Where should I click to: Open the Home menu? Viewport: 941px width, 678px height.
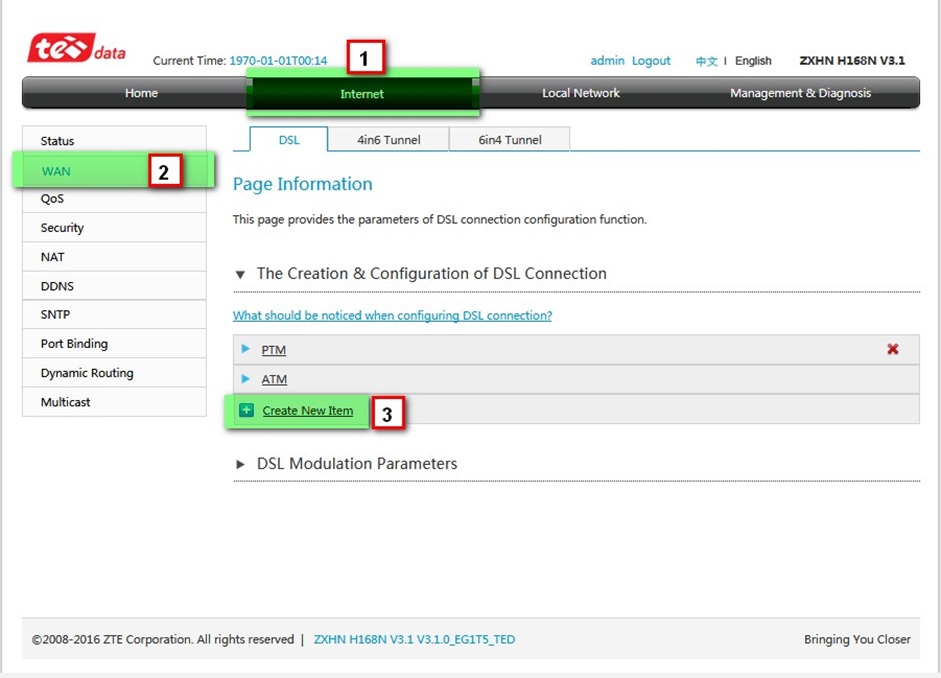point(141,93)
